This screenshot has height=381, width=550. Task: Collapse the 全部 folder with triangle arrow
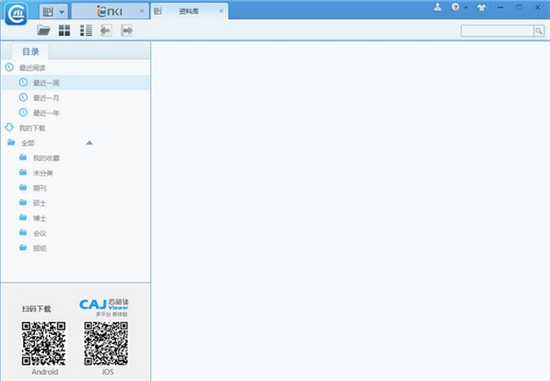click(x=89, y=143)
